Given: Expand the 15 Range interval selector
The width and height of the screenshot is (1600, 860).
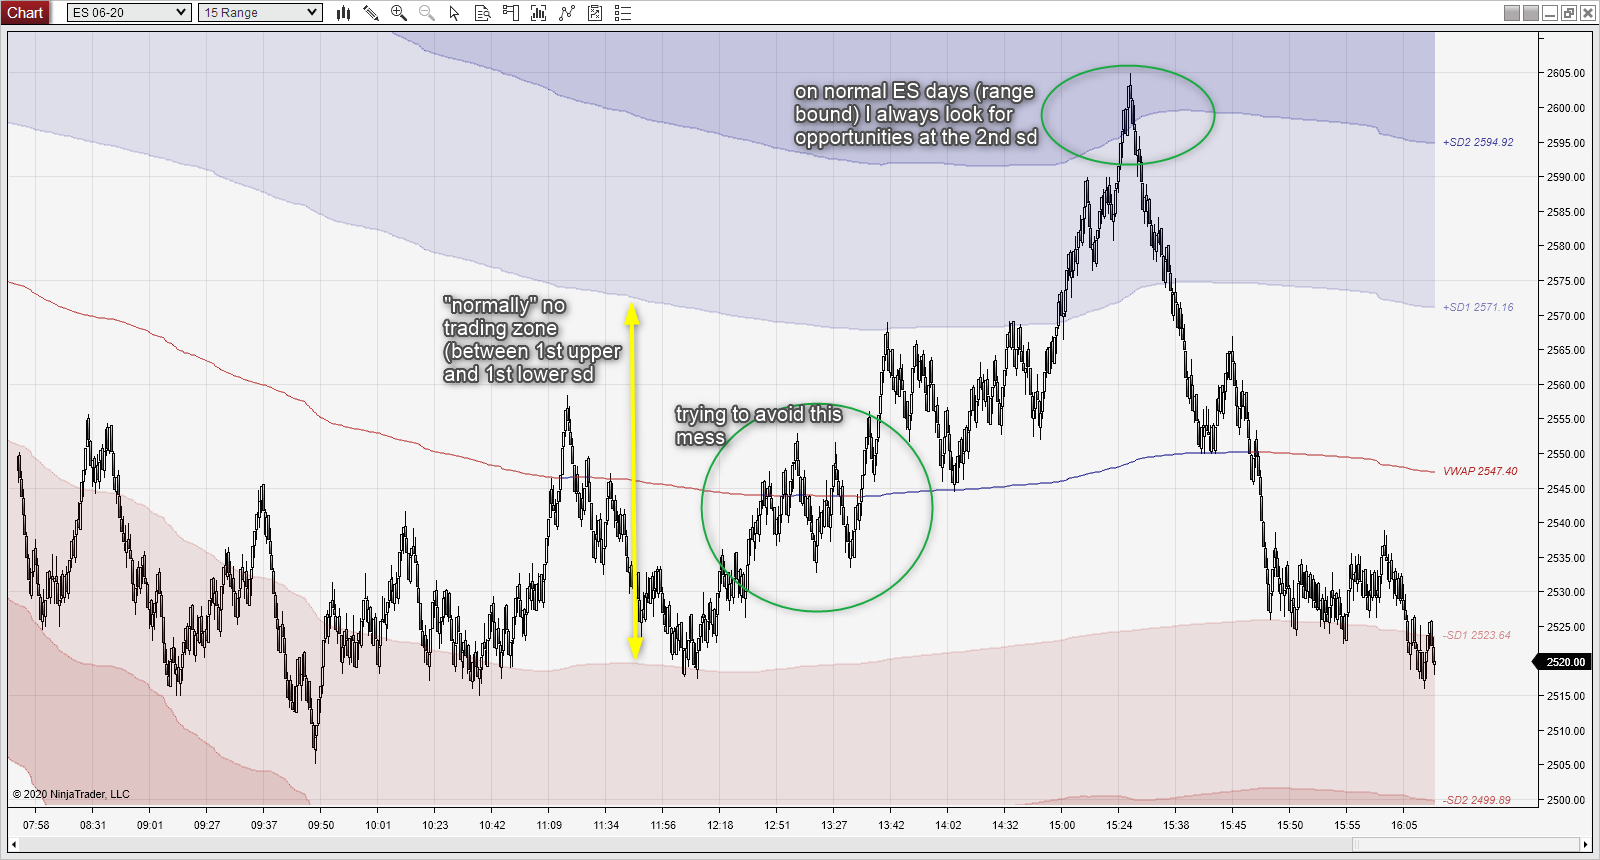Looking at the screenshot, I should click(x=260, y=13).
